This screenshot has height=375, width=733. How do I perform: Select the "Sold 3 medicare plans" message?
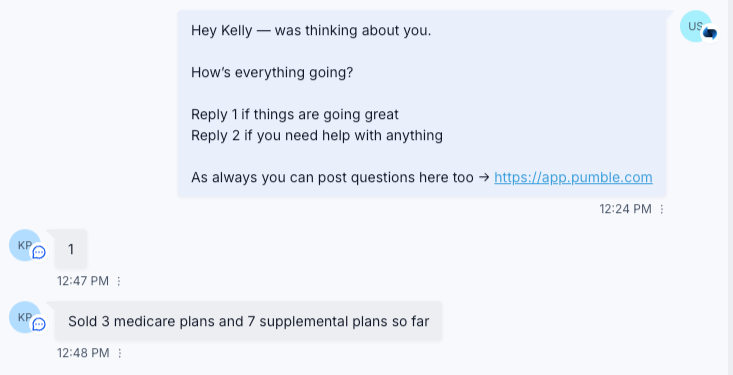(x=248, y=321)
